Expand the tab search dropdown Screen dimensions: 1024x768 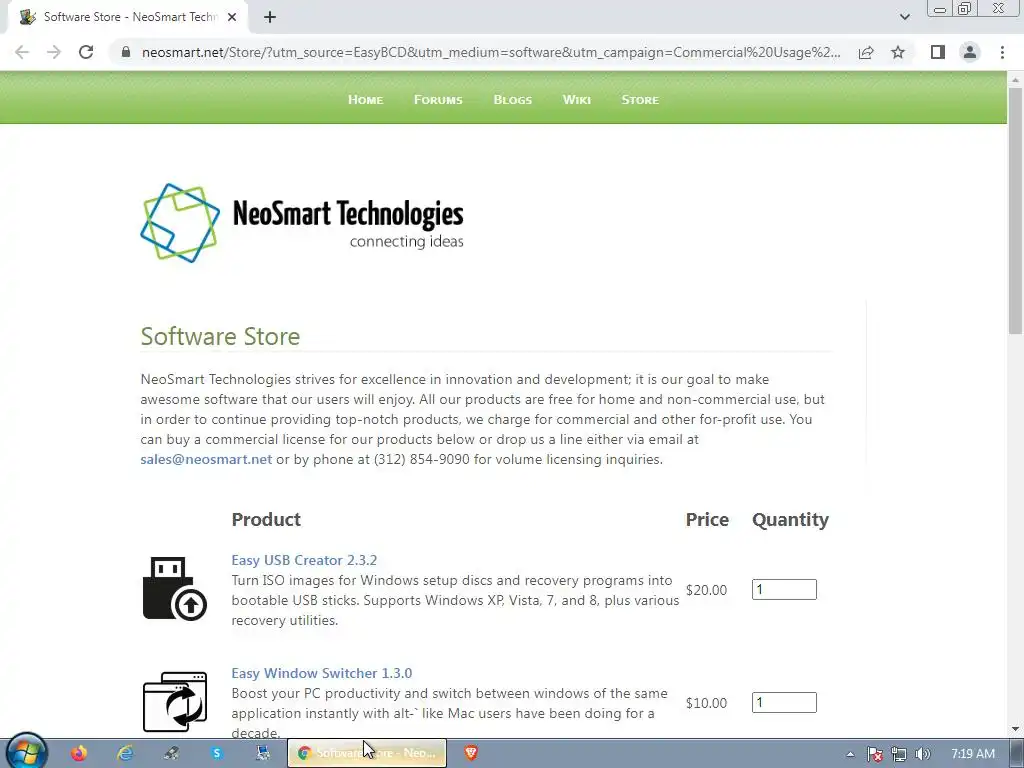coord(904,17)
